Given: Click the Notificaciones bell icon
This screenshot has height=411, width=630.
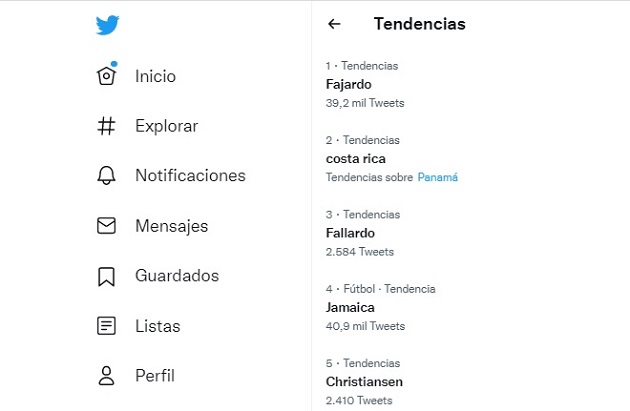Looking at the screenshot, I should [106, 176].
